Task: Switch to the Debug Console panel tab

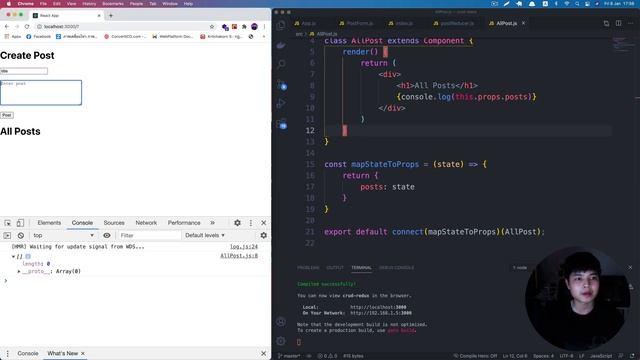Action: 396,268
